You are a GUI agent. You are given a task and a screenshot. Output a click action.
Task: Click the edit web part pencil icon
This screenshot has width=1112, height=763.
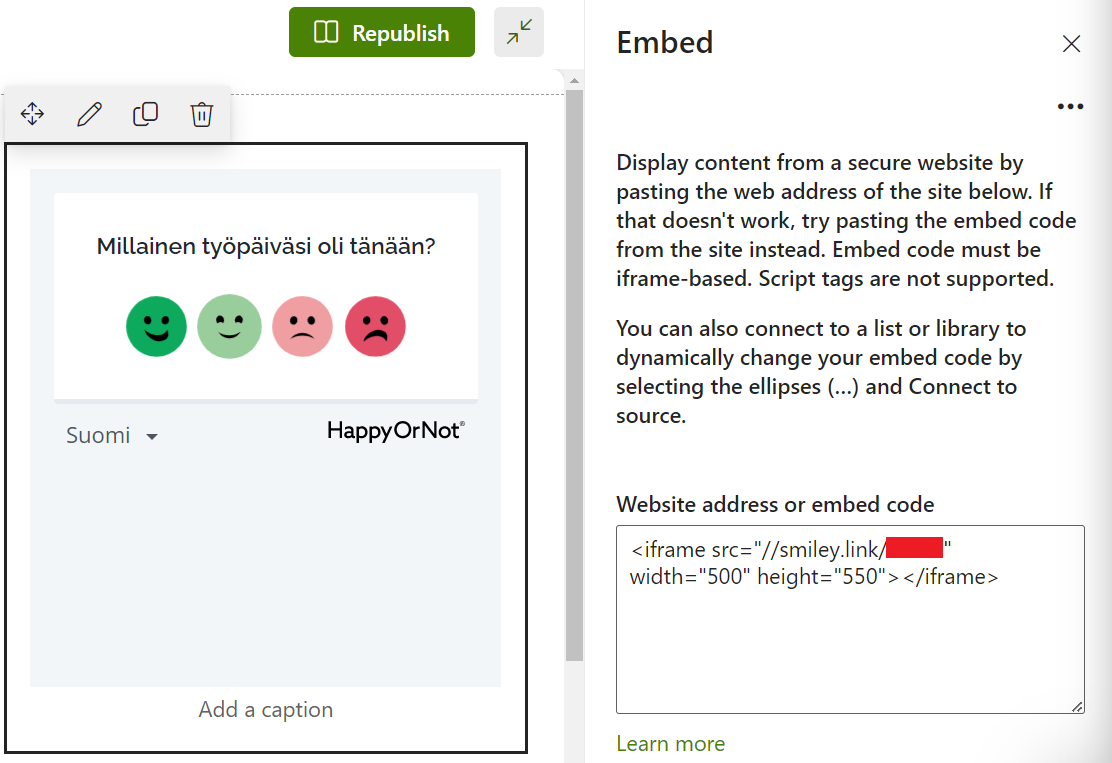[89, 114]
